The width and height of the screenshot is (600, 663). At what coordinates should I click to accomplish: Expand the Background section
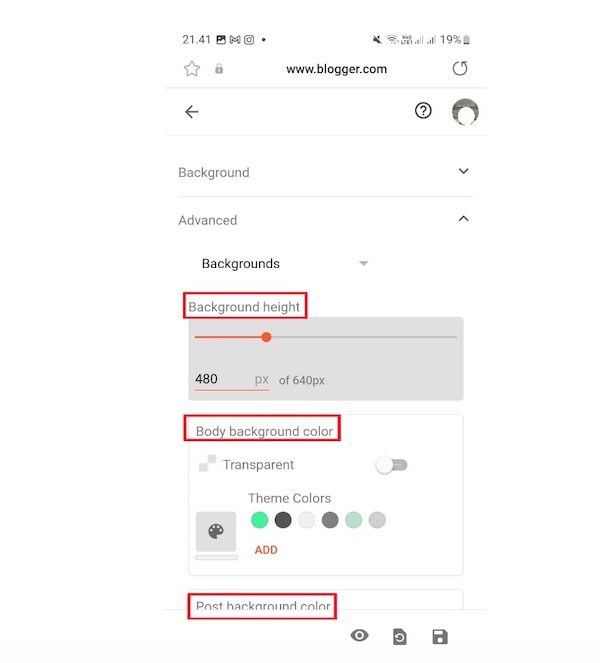pyautogui.click(x=326, y=172)
